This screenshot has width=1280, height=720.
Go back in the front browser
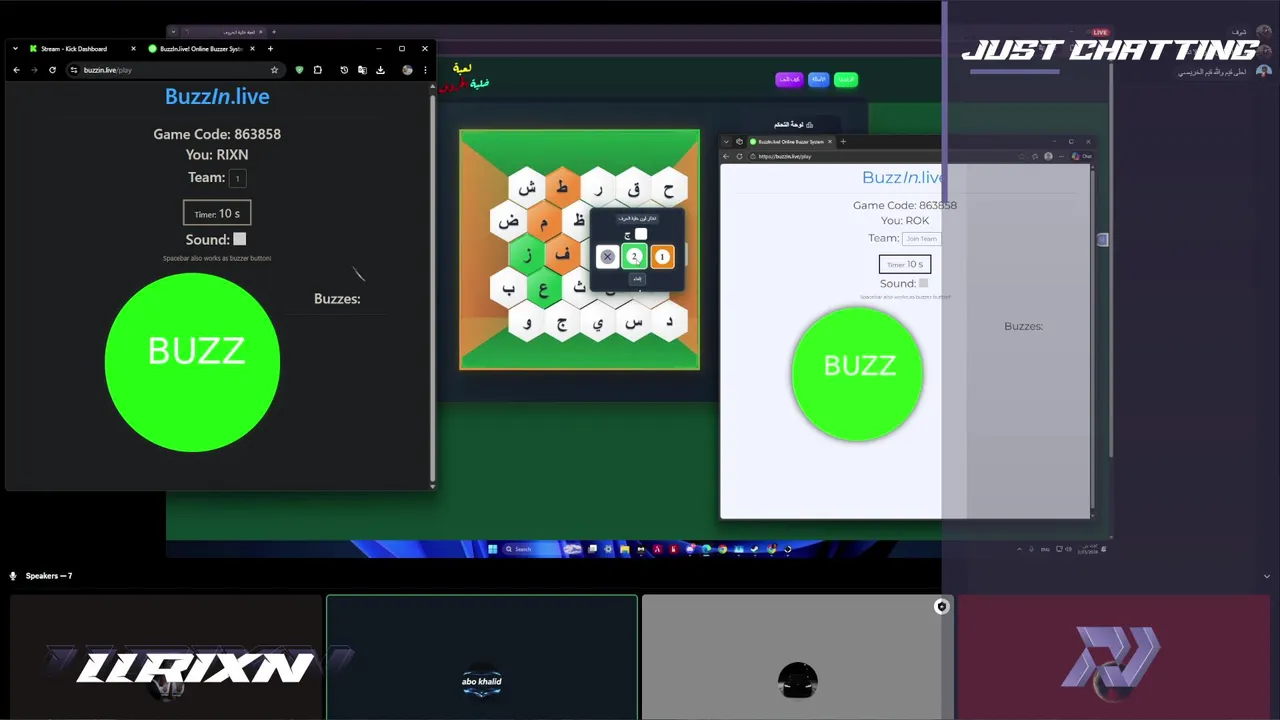(16, 70)
